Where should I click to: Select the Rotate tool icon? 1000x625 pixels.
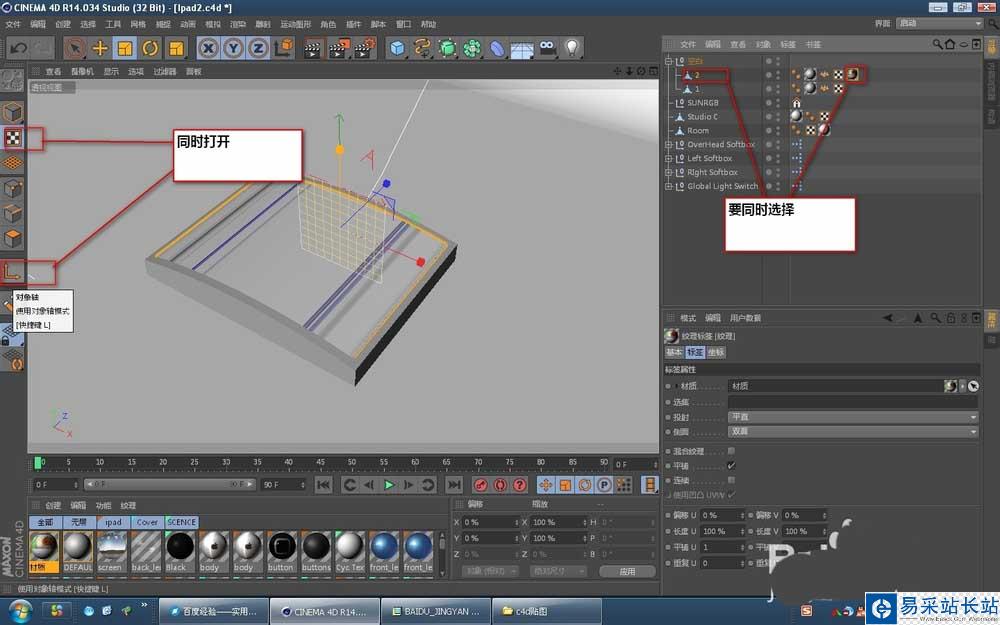click(150, 47)
